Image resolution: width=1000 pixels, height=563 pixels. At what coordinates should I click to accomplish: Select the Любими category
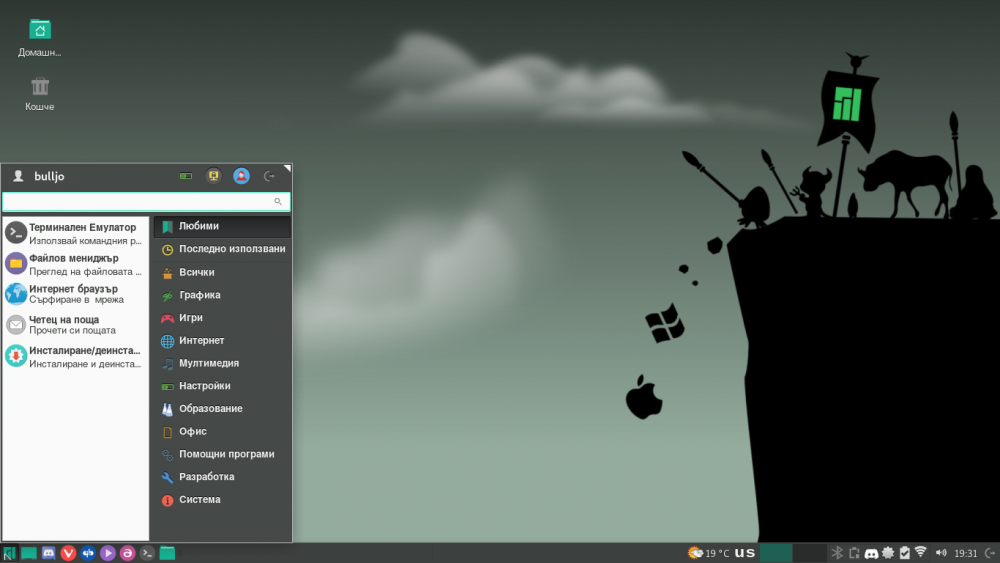pyautogui.click(x=222, y=226)
